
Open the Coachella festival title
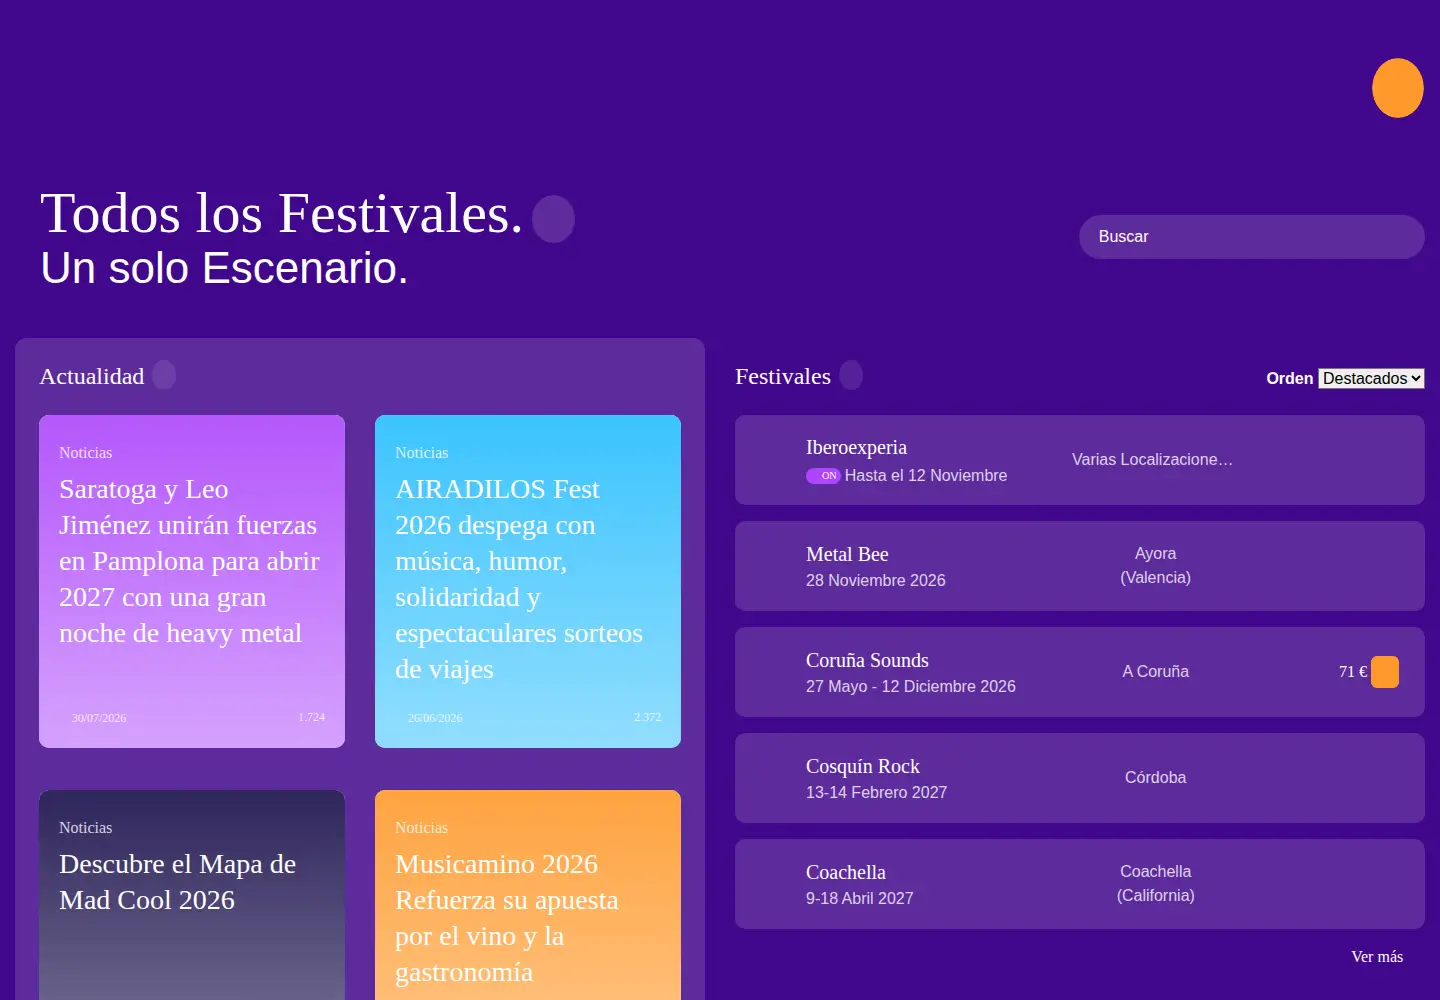pyautogui.click(x=846, y=872)
